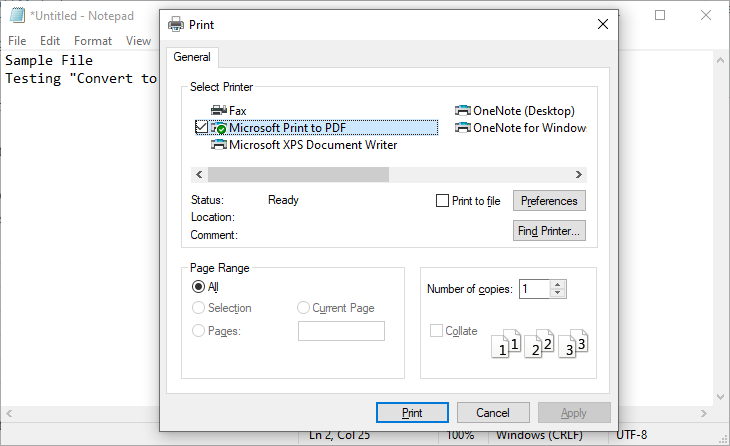The height and width of the screenshot is (446, 730).
Task: Click the Find Printer button
Action: (549, 231)
